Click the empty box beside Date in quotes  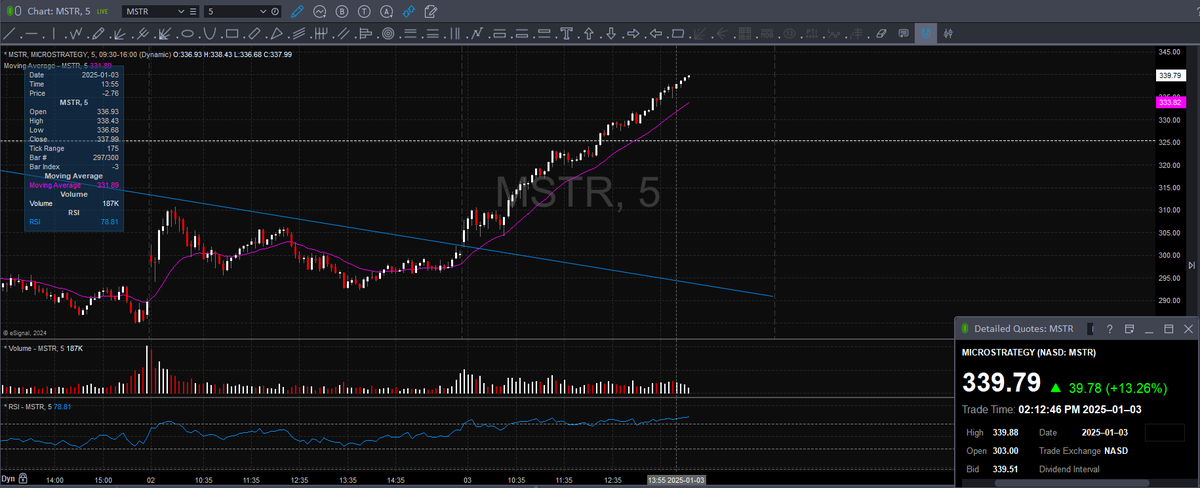point(1165,432)
